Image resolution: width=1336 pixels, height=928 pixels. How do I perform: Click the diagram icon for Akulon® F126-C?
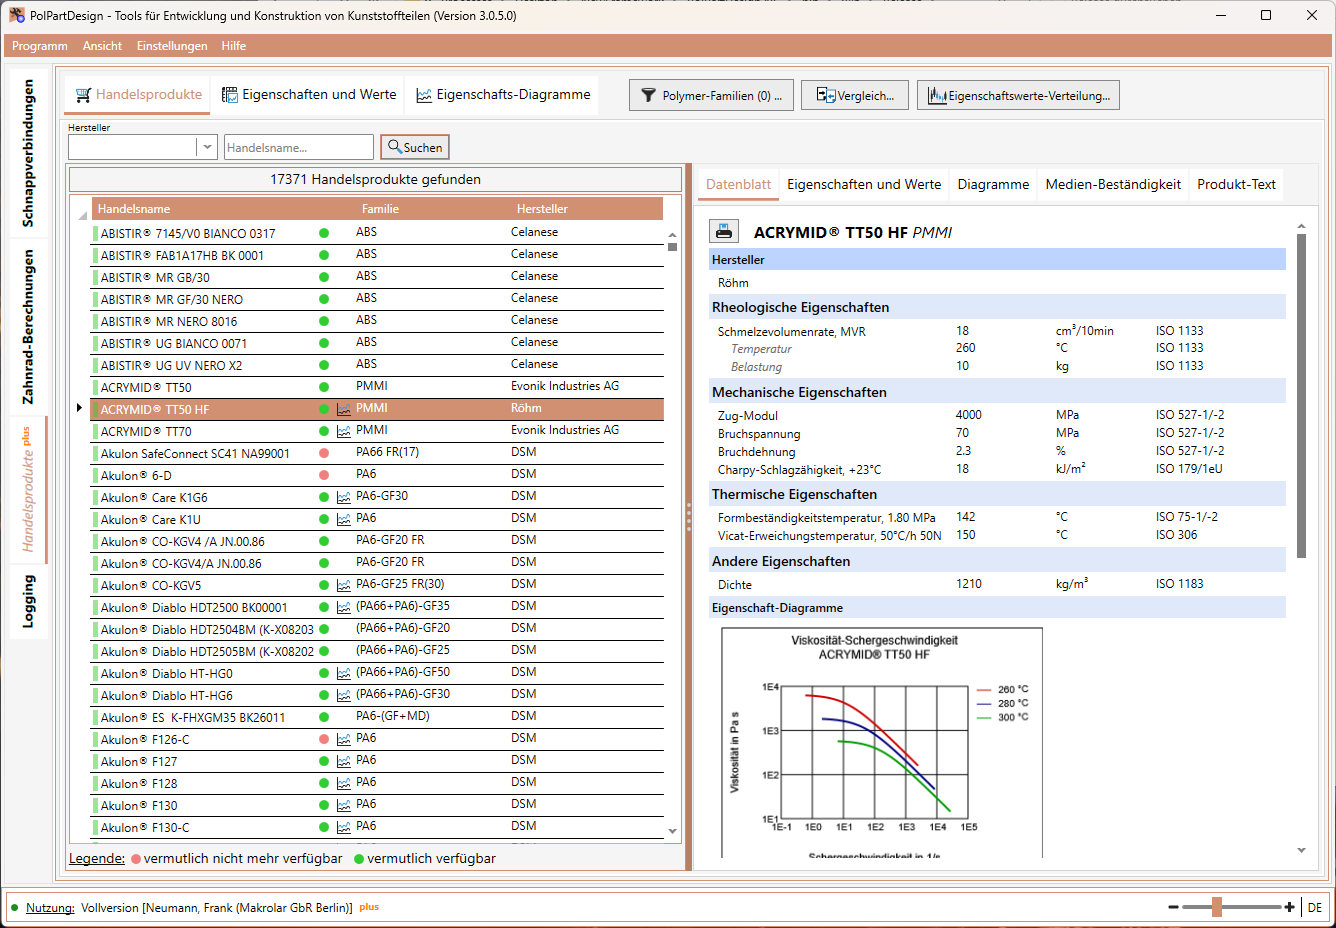344,739
